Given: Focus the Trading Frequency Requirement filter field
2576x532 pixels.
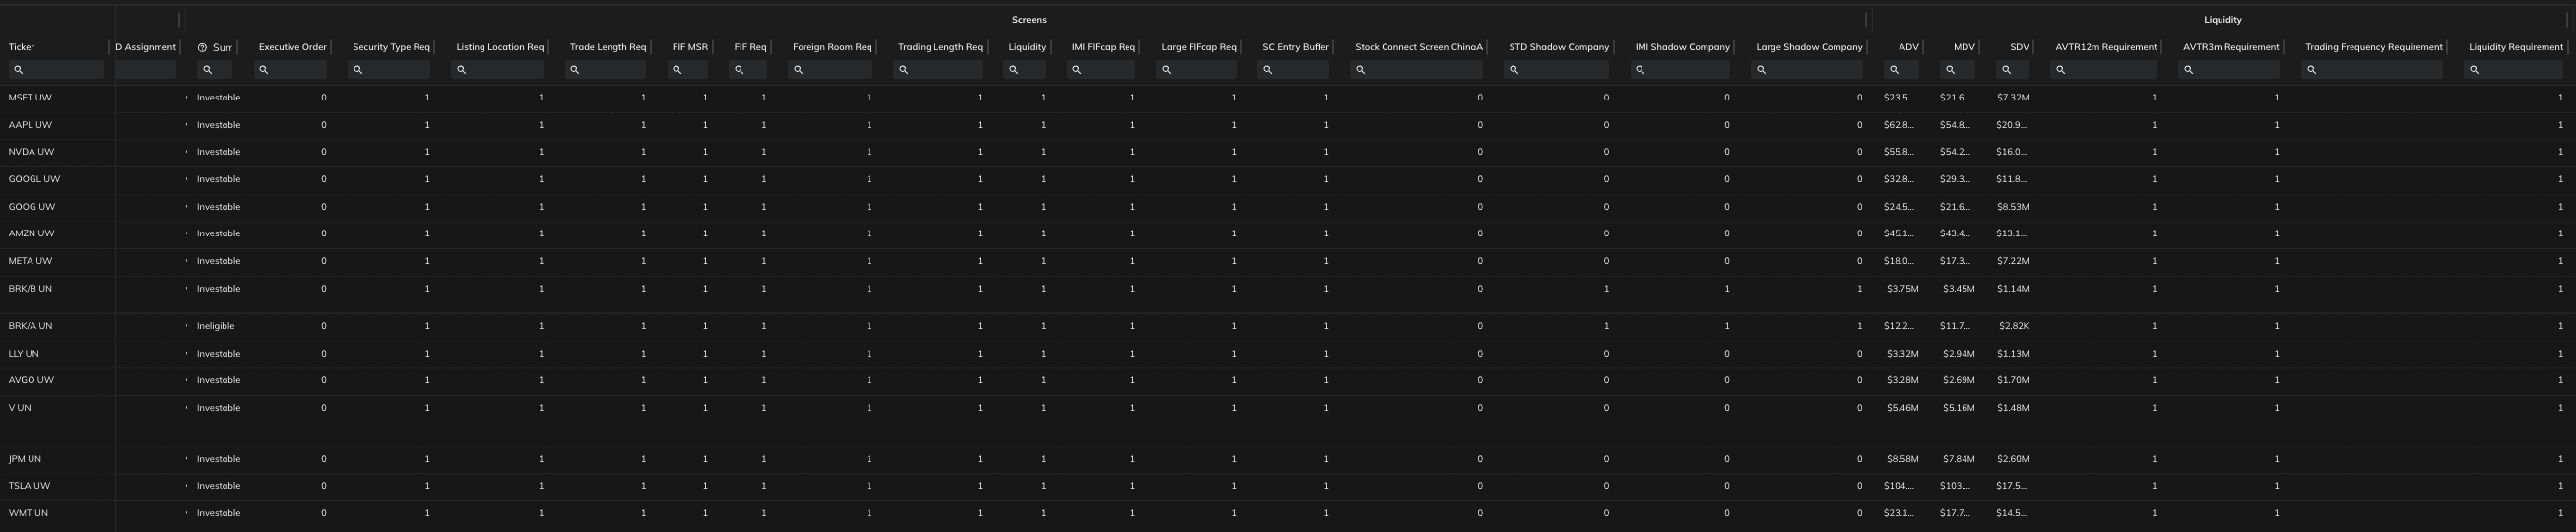Looking at the screenshot, I should [x=2371, y=70].
